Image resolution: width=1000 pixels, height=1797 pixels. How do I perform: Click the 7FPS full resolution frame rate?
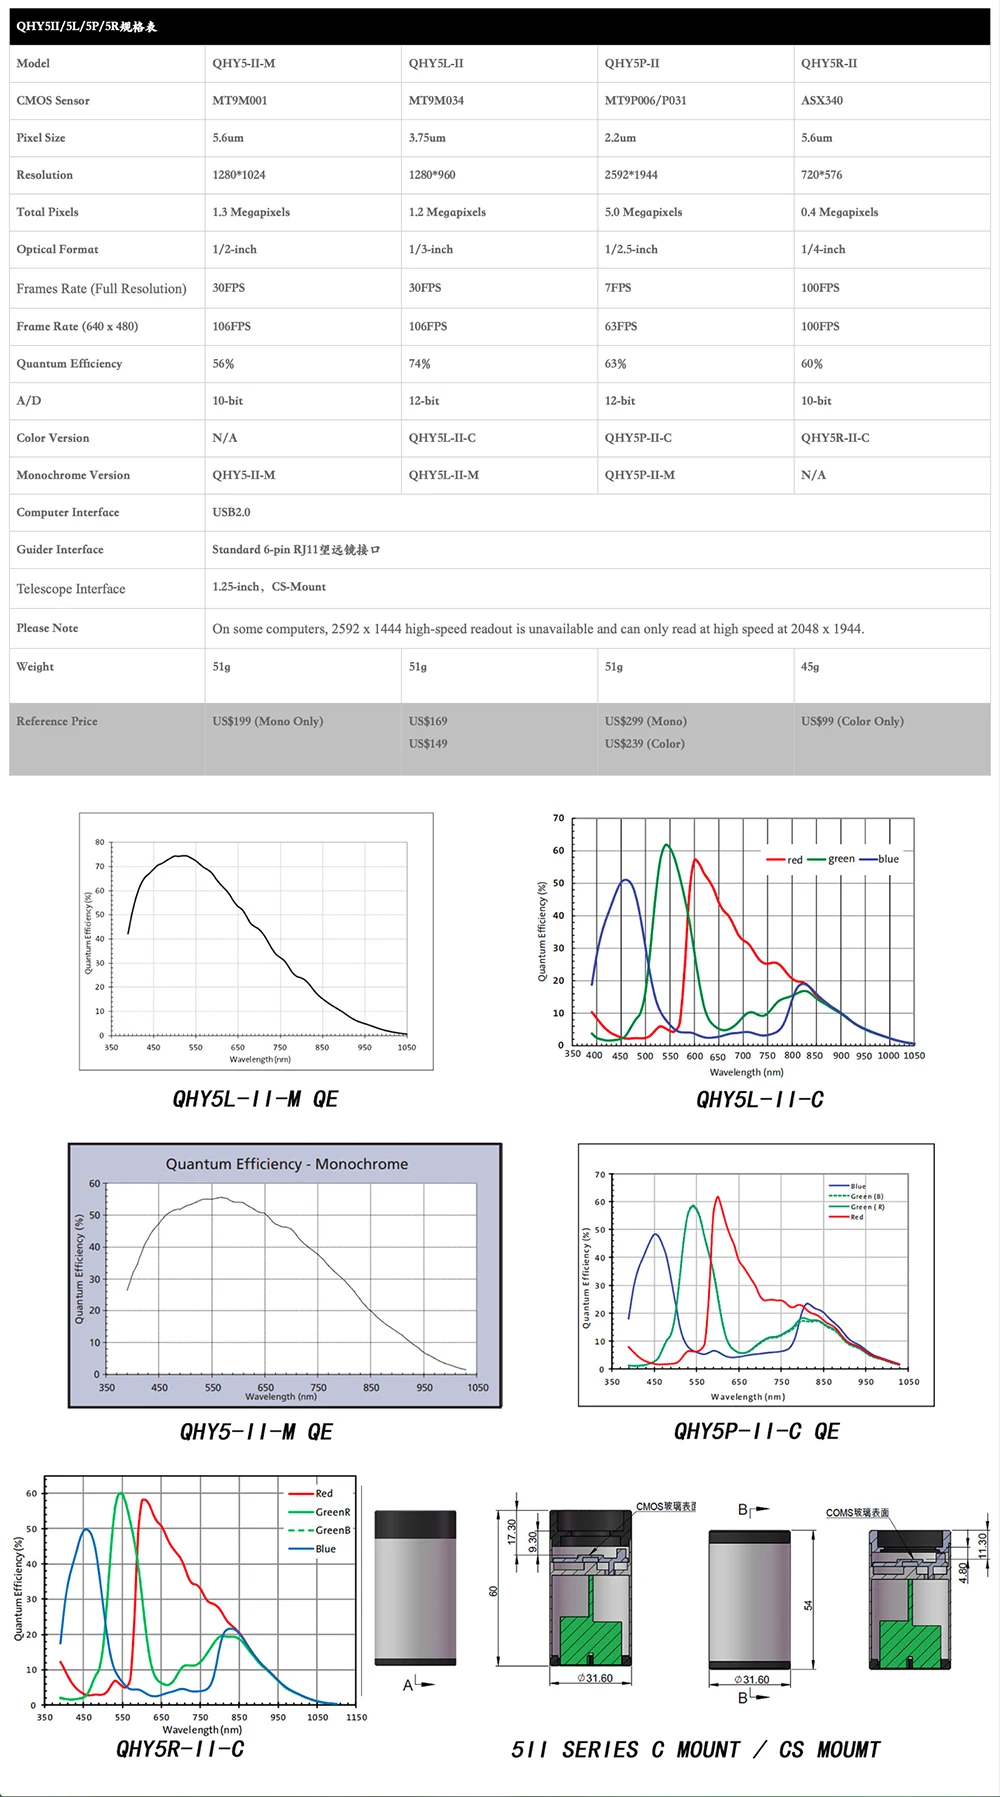(x=618, y=288)
